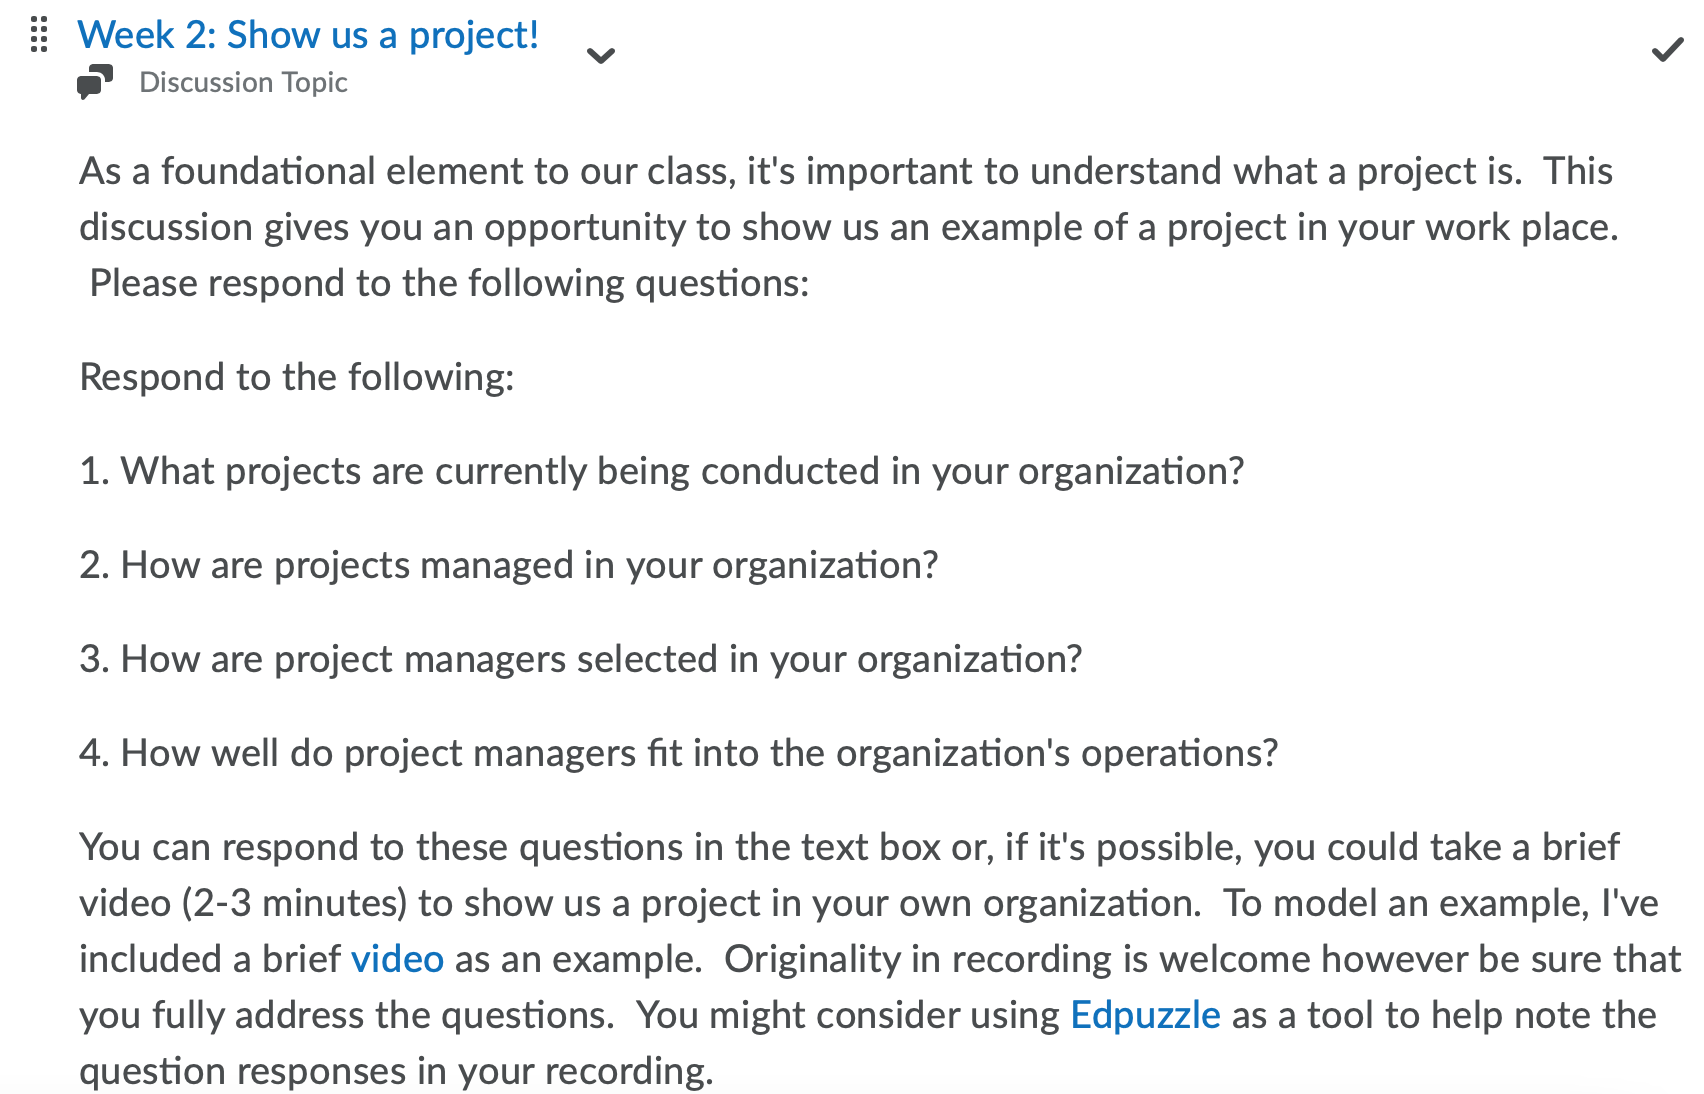Click the Discussion Topic label
The image size is (1704, 1094).
click(243, 82)
